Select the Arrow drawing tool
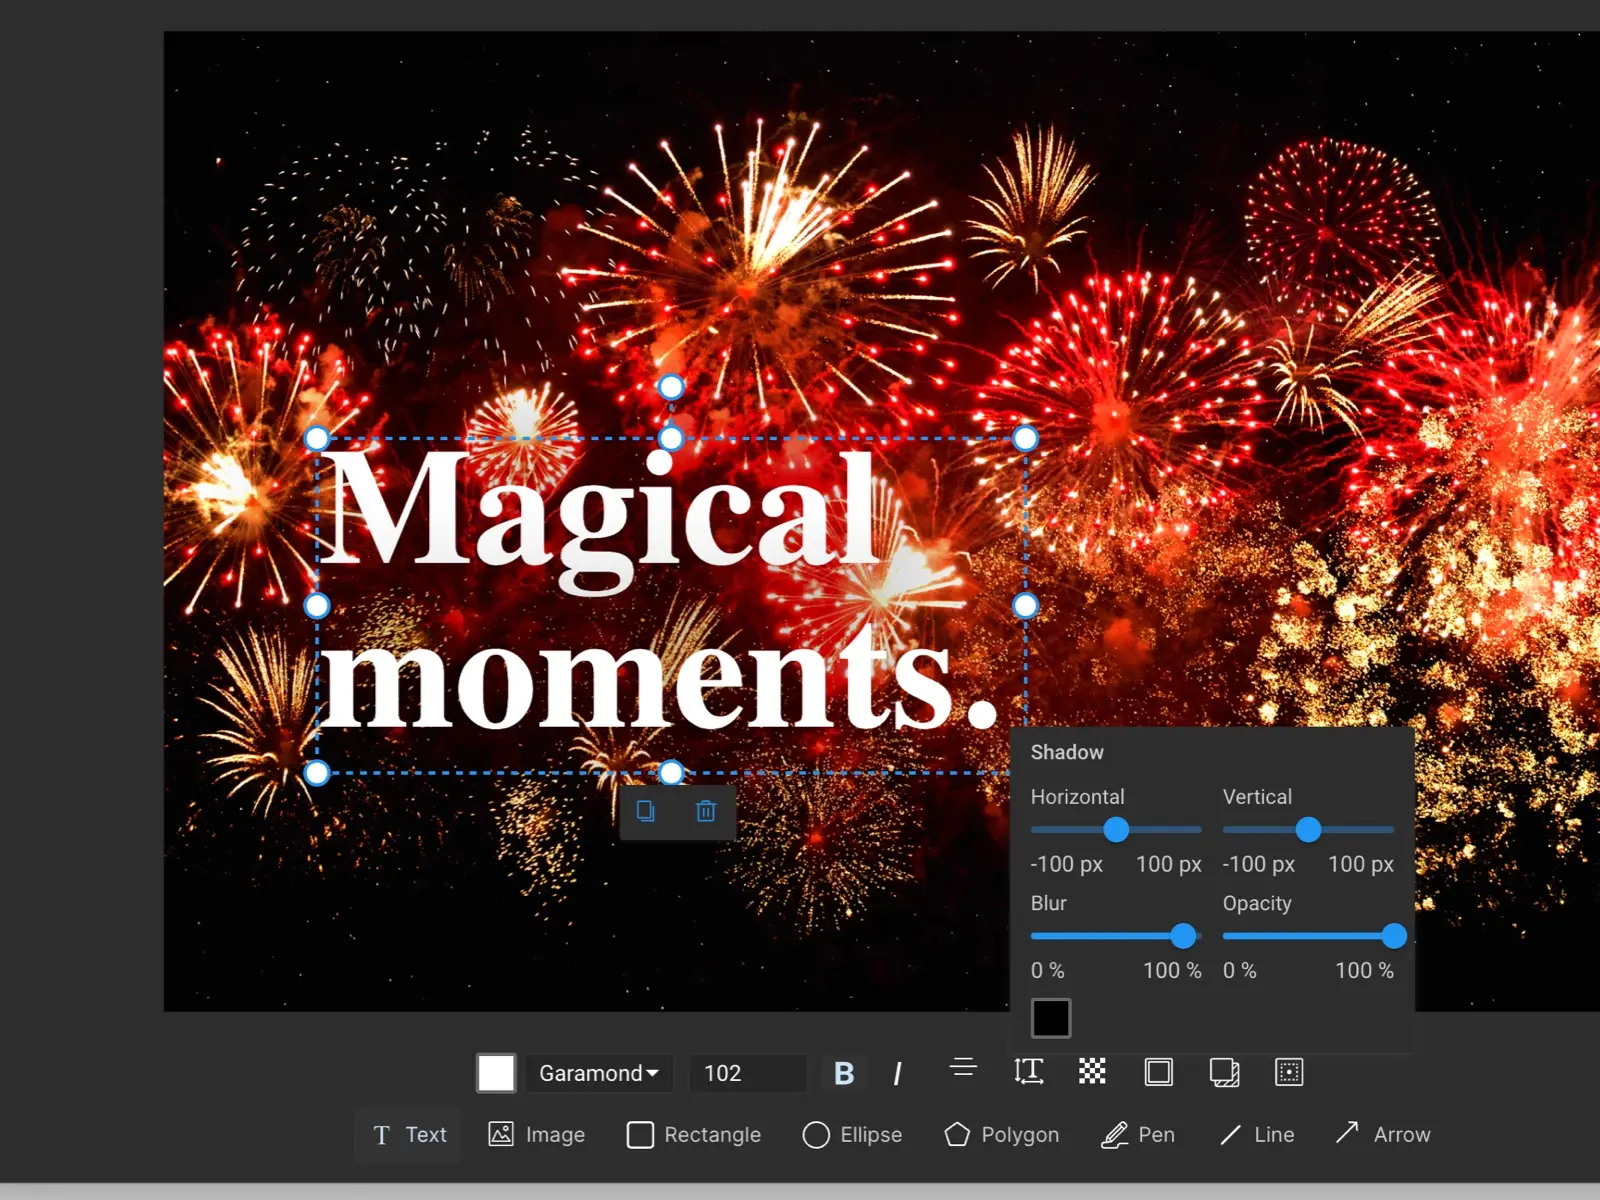 pos(1383,1134)
